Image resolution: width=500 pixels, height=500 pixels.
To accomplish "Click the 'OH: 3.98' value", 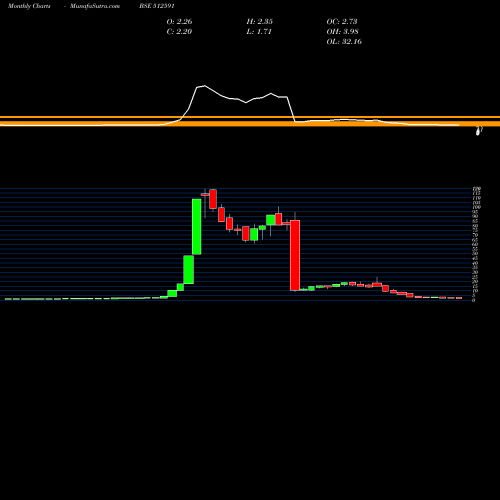I will point(342,32).
